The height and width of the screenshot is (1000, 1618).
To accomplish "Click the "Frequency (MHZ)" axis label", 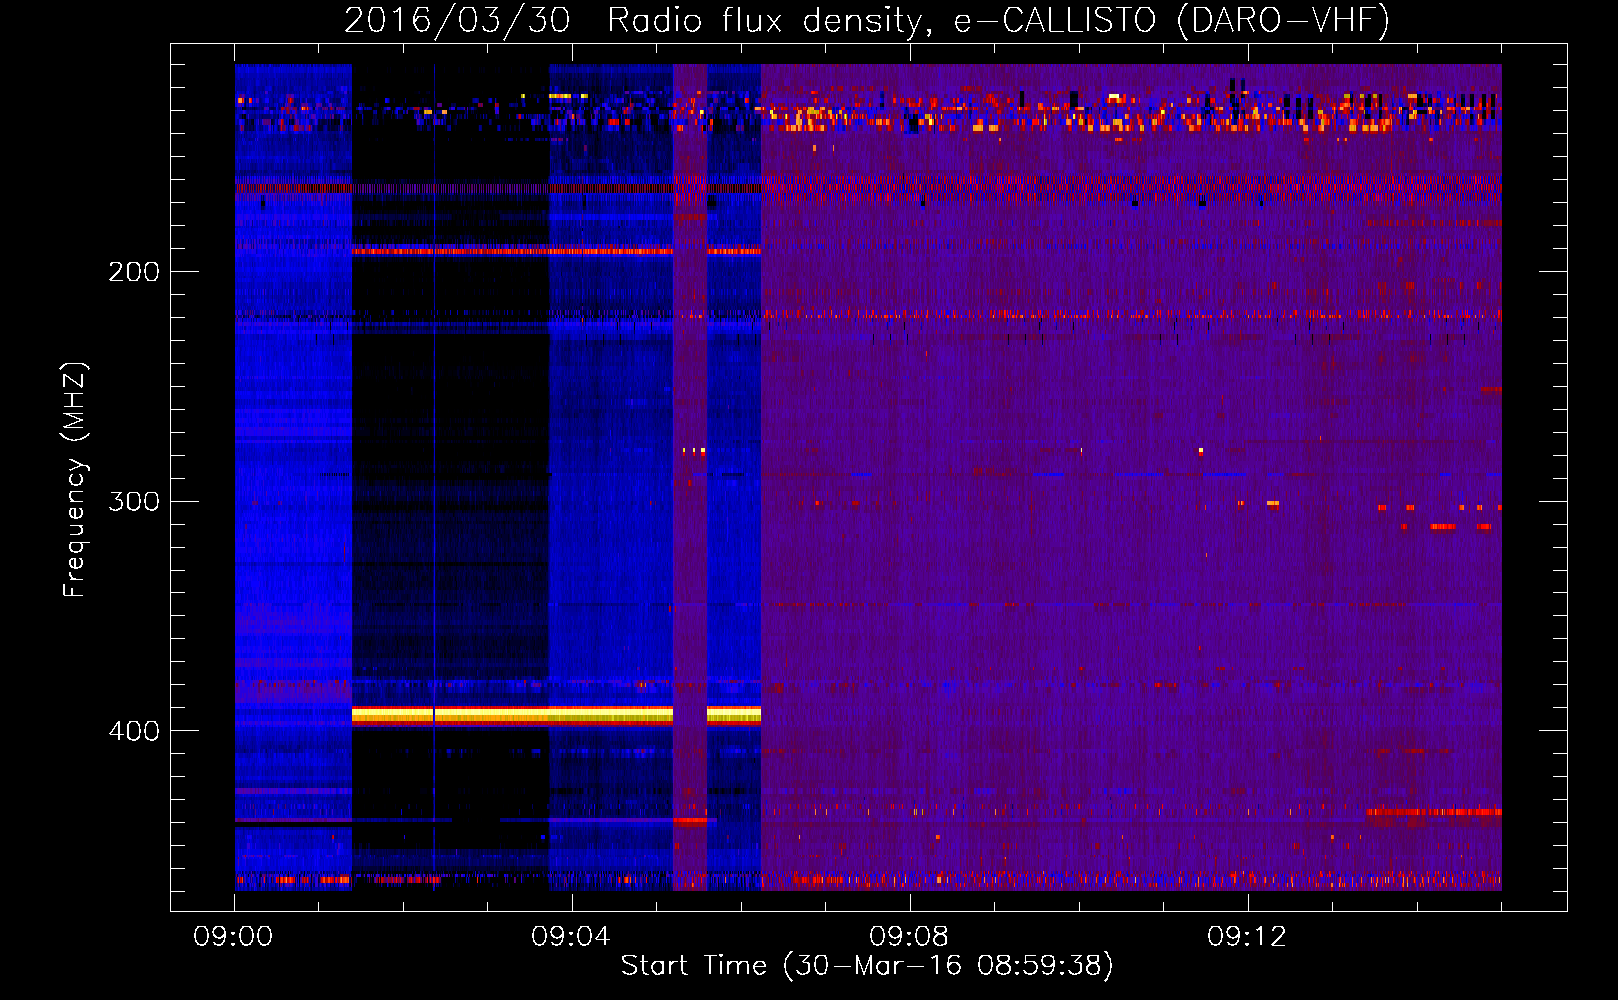I will pos(75,480).
